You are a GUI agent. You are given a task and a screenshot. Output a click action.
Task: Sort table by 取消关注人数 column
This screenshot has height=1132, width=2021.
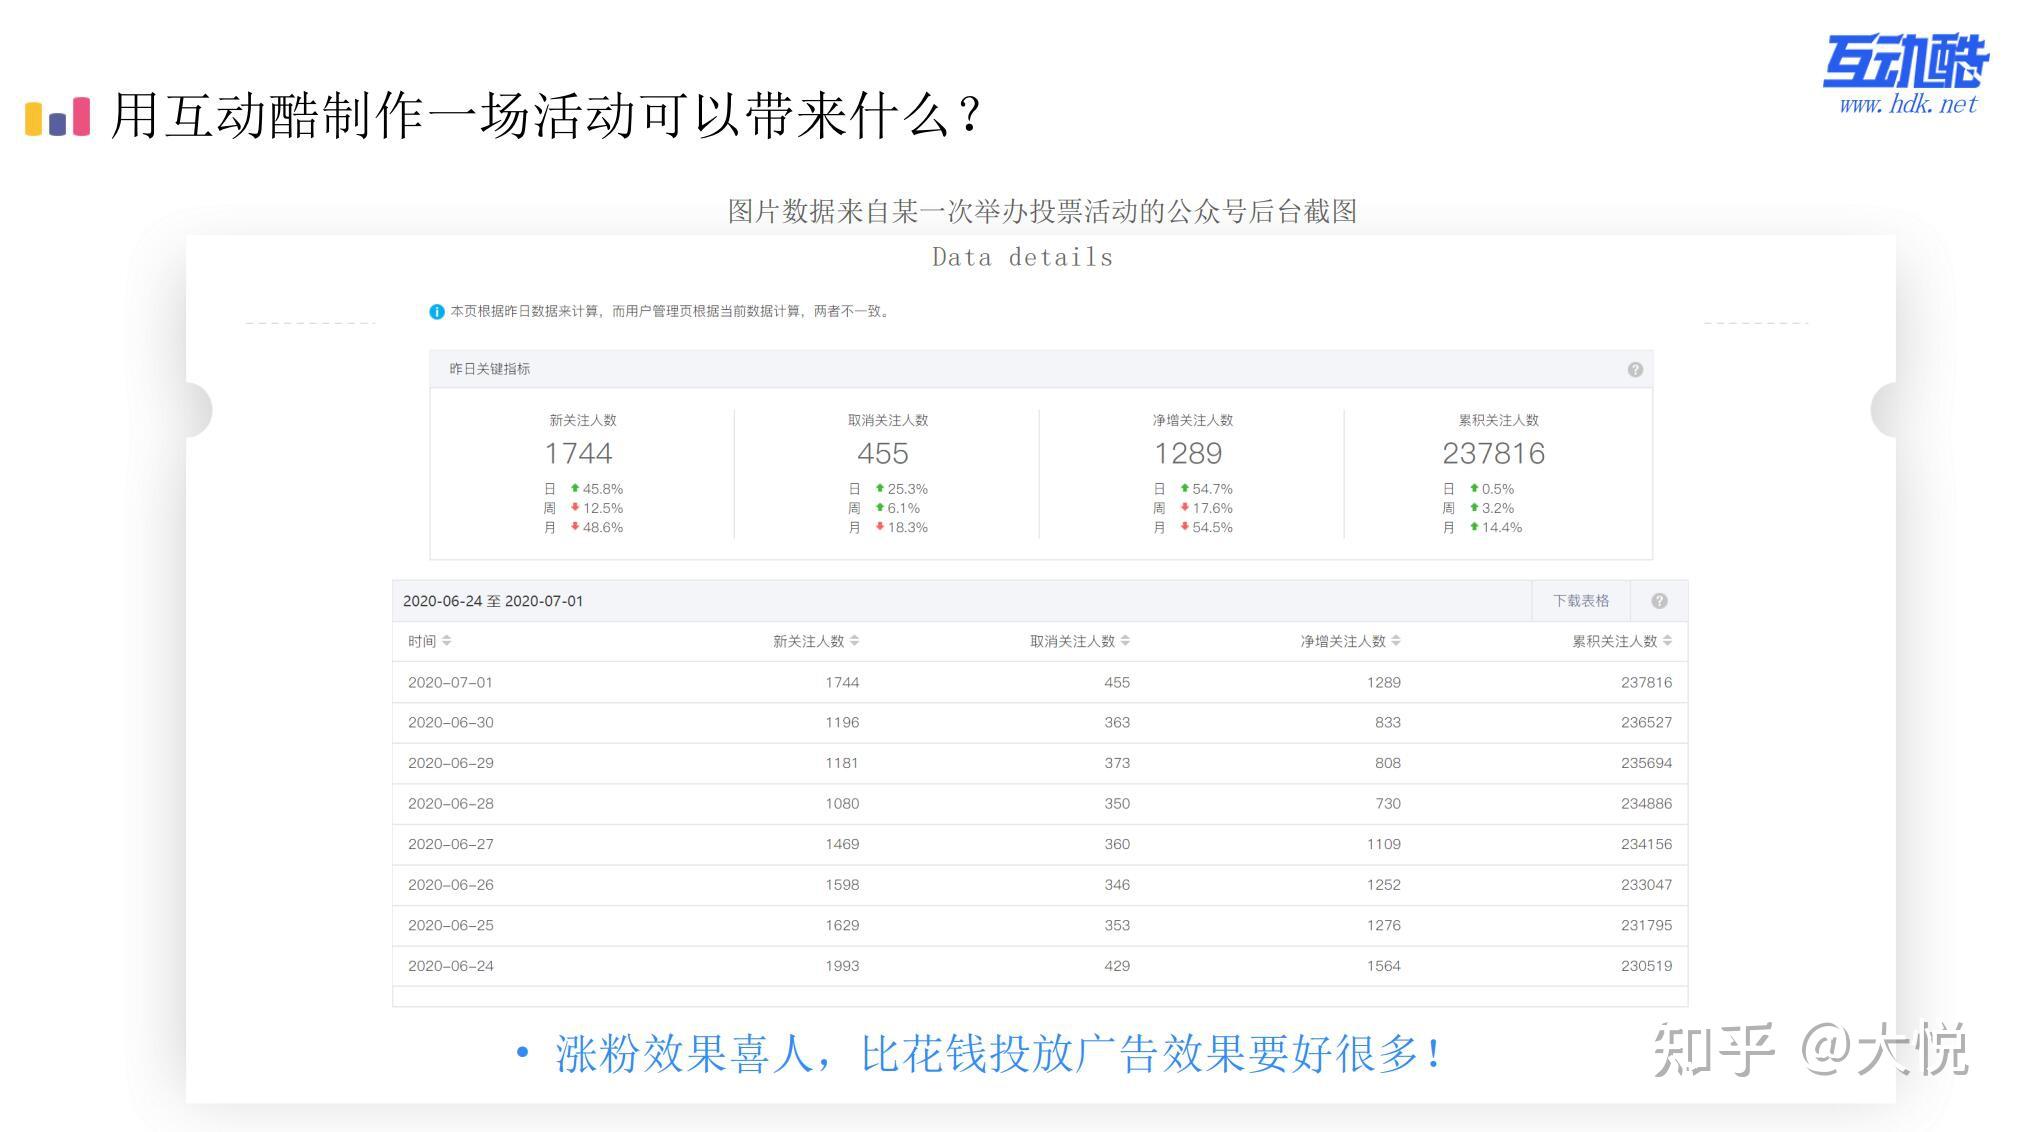click(x=1079, y=641)
